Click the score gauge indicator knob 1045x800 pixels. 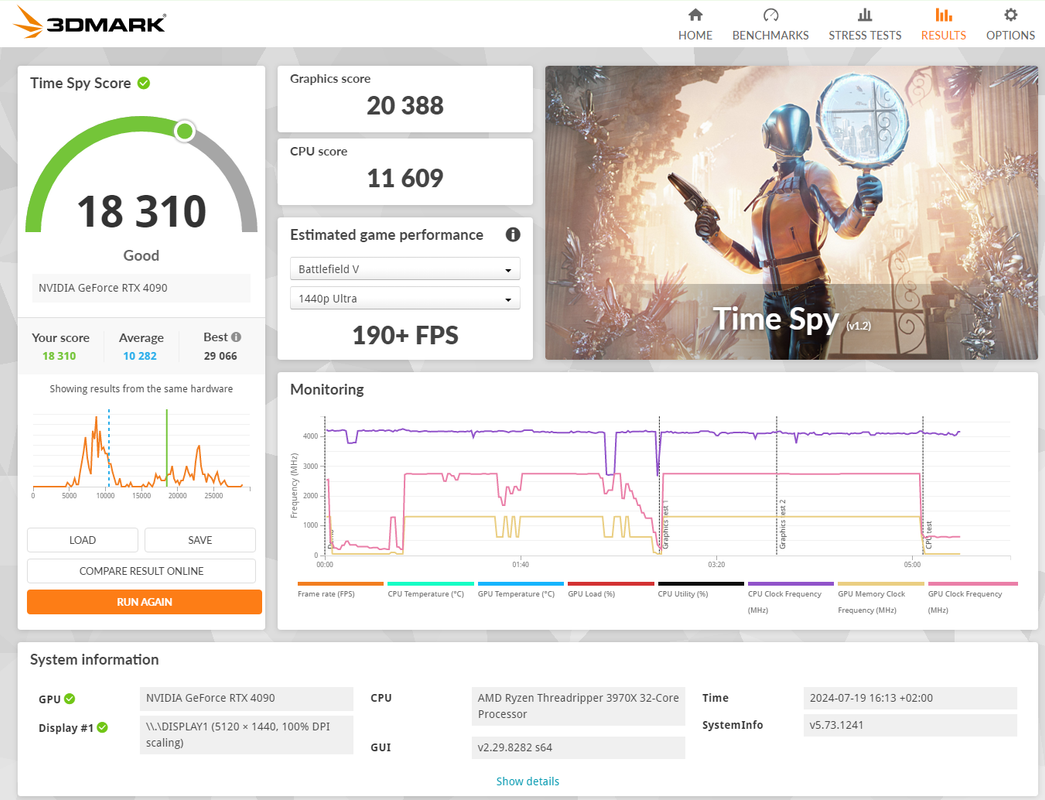[x=185, y=131]
